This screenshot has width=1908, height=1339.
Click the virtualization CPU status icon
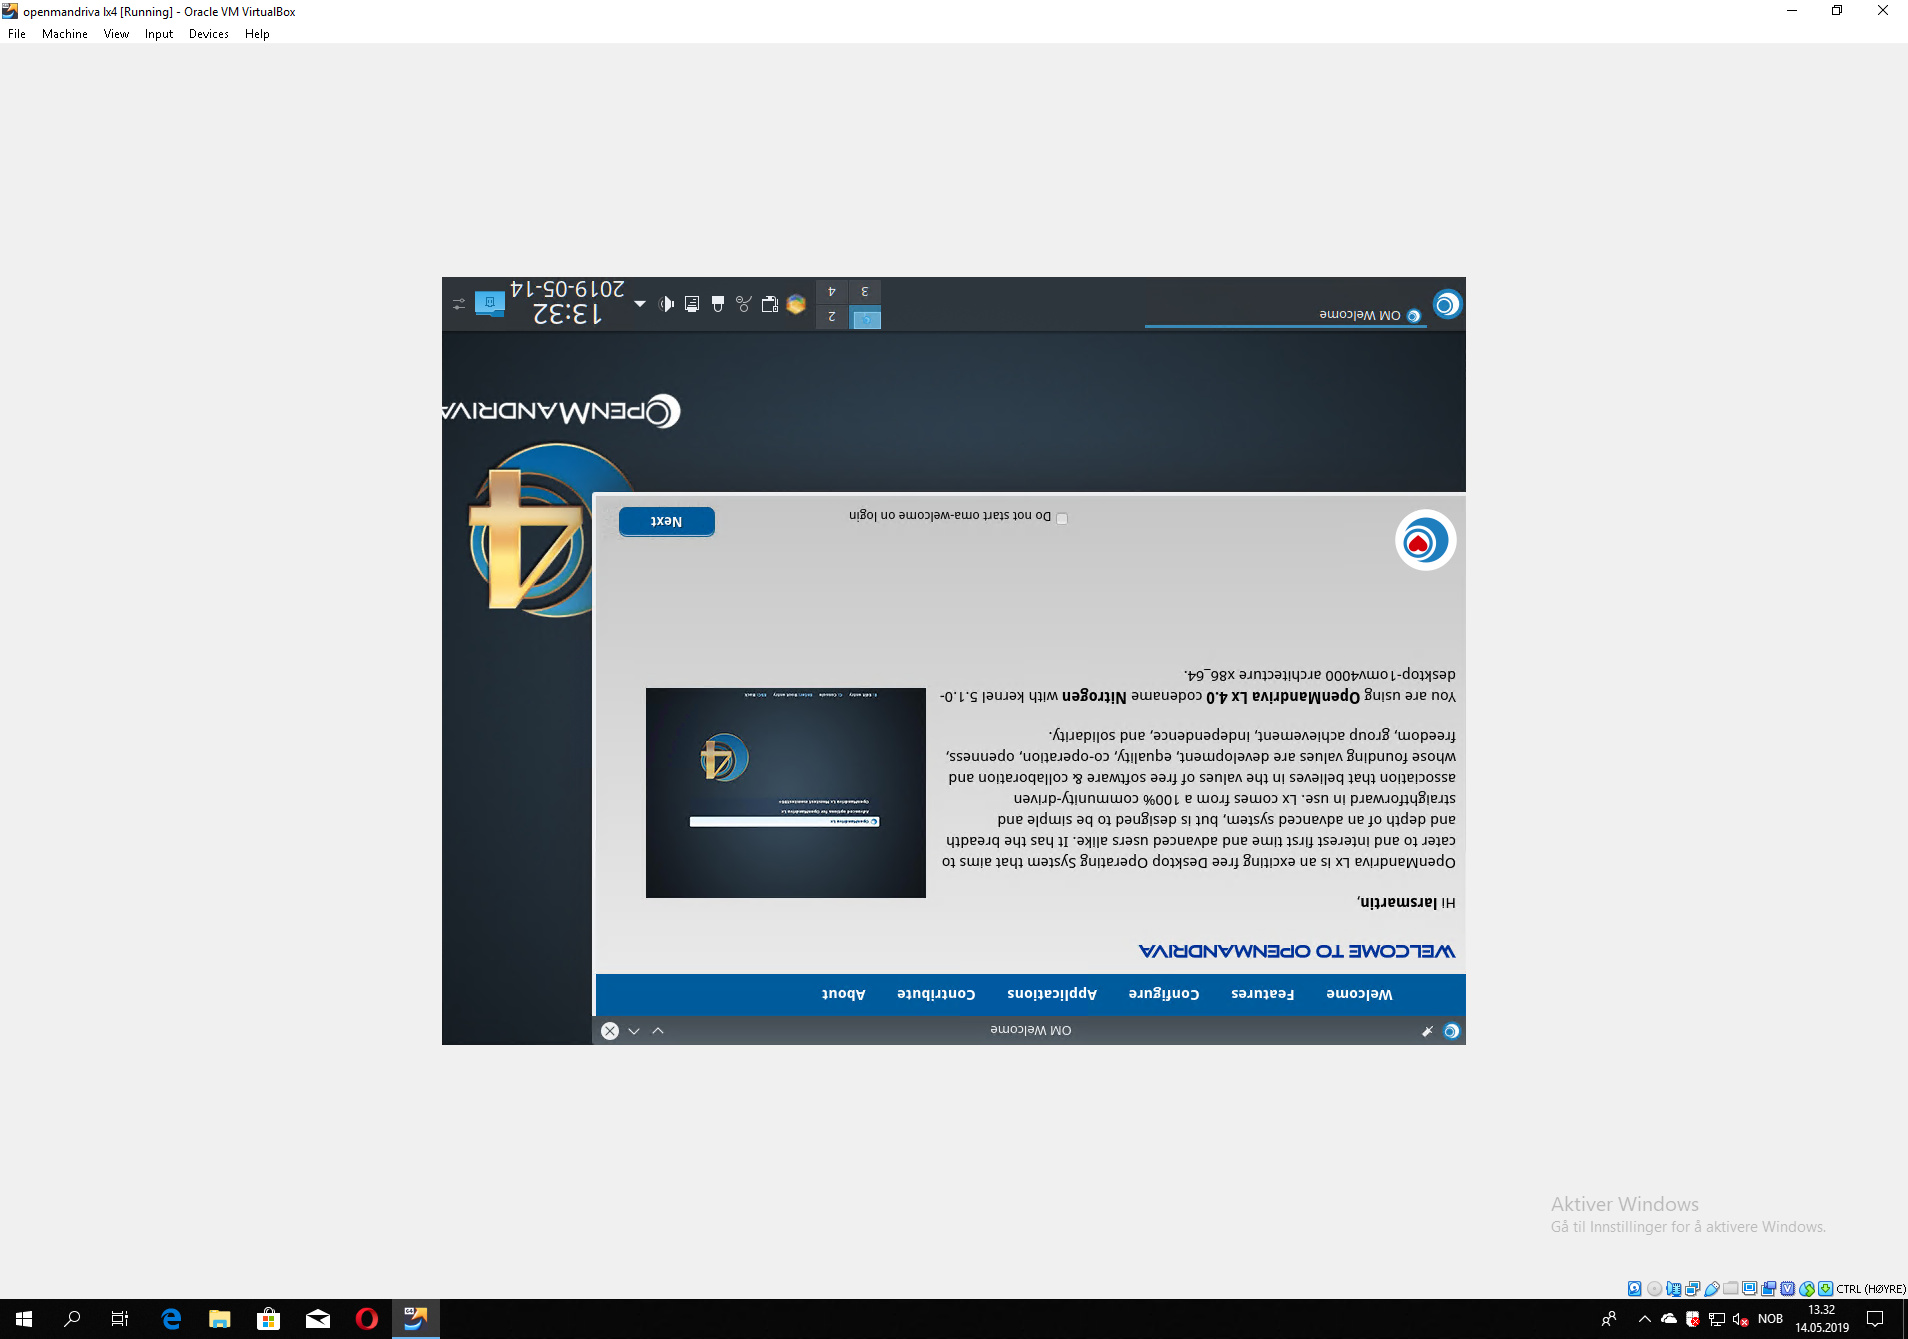click(x=1787, y=1288)
